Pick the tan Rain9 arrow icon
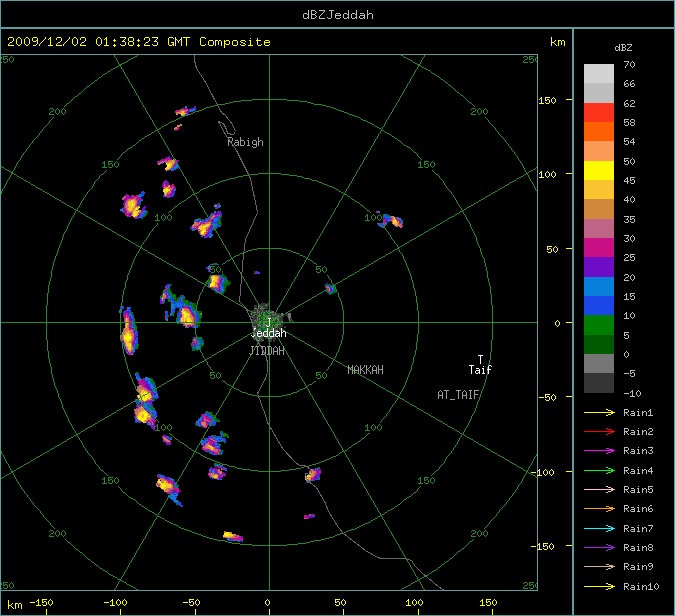The width and height of the screenshot is (675, 616). 599,566
